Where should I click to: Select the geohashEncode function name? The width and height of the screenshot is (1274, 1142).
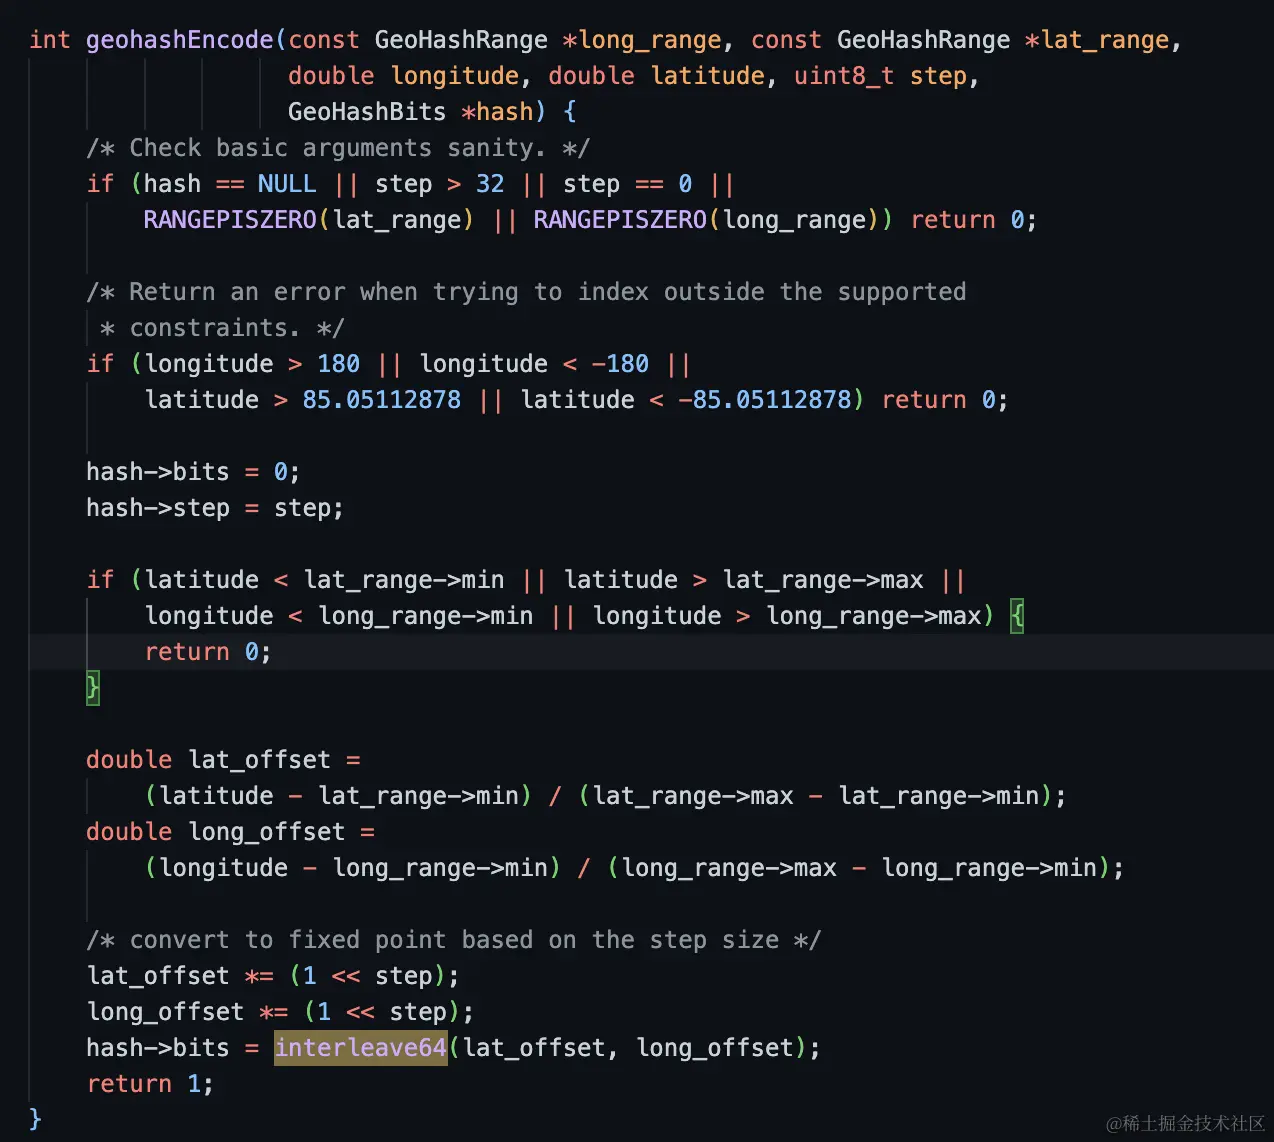pyautogui.click(x=178, y=39)
